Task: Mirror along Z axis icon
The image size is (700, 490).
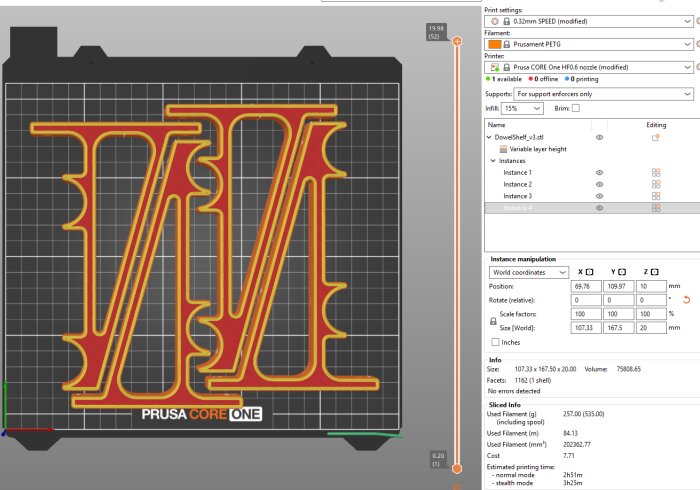Action: click(654, 272)
